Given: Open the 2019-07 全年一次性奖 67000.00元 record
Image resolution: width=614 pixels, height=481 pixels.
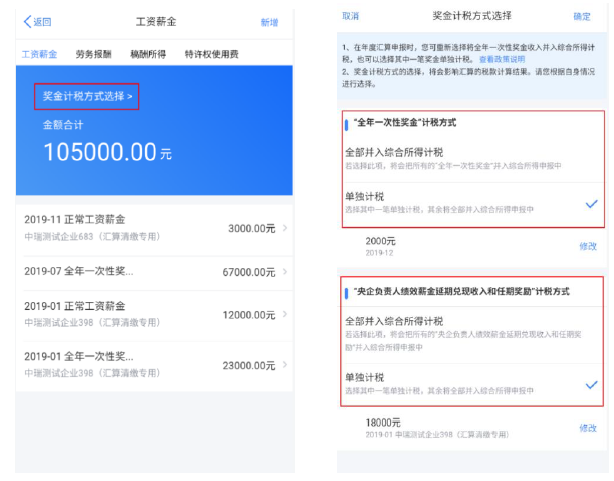Looking at the screenshot, I should coord(154,272).
